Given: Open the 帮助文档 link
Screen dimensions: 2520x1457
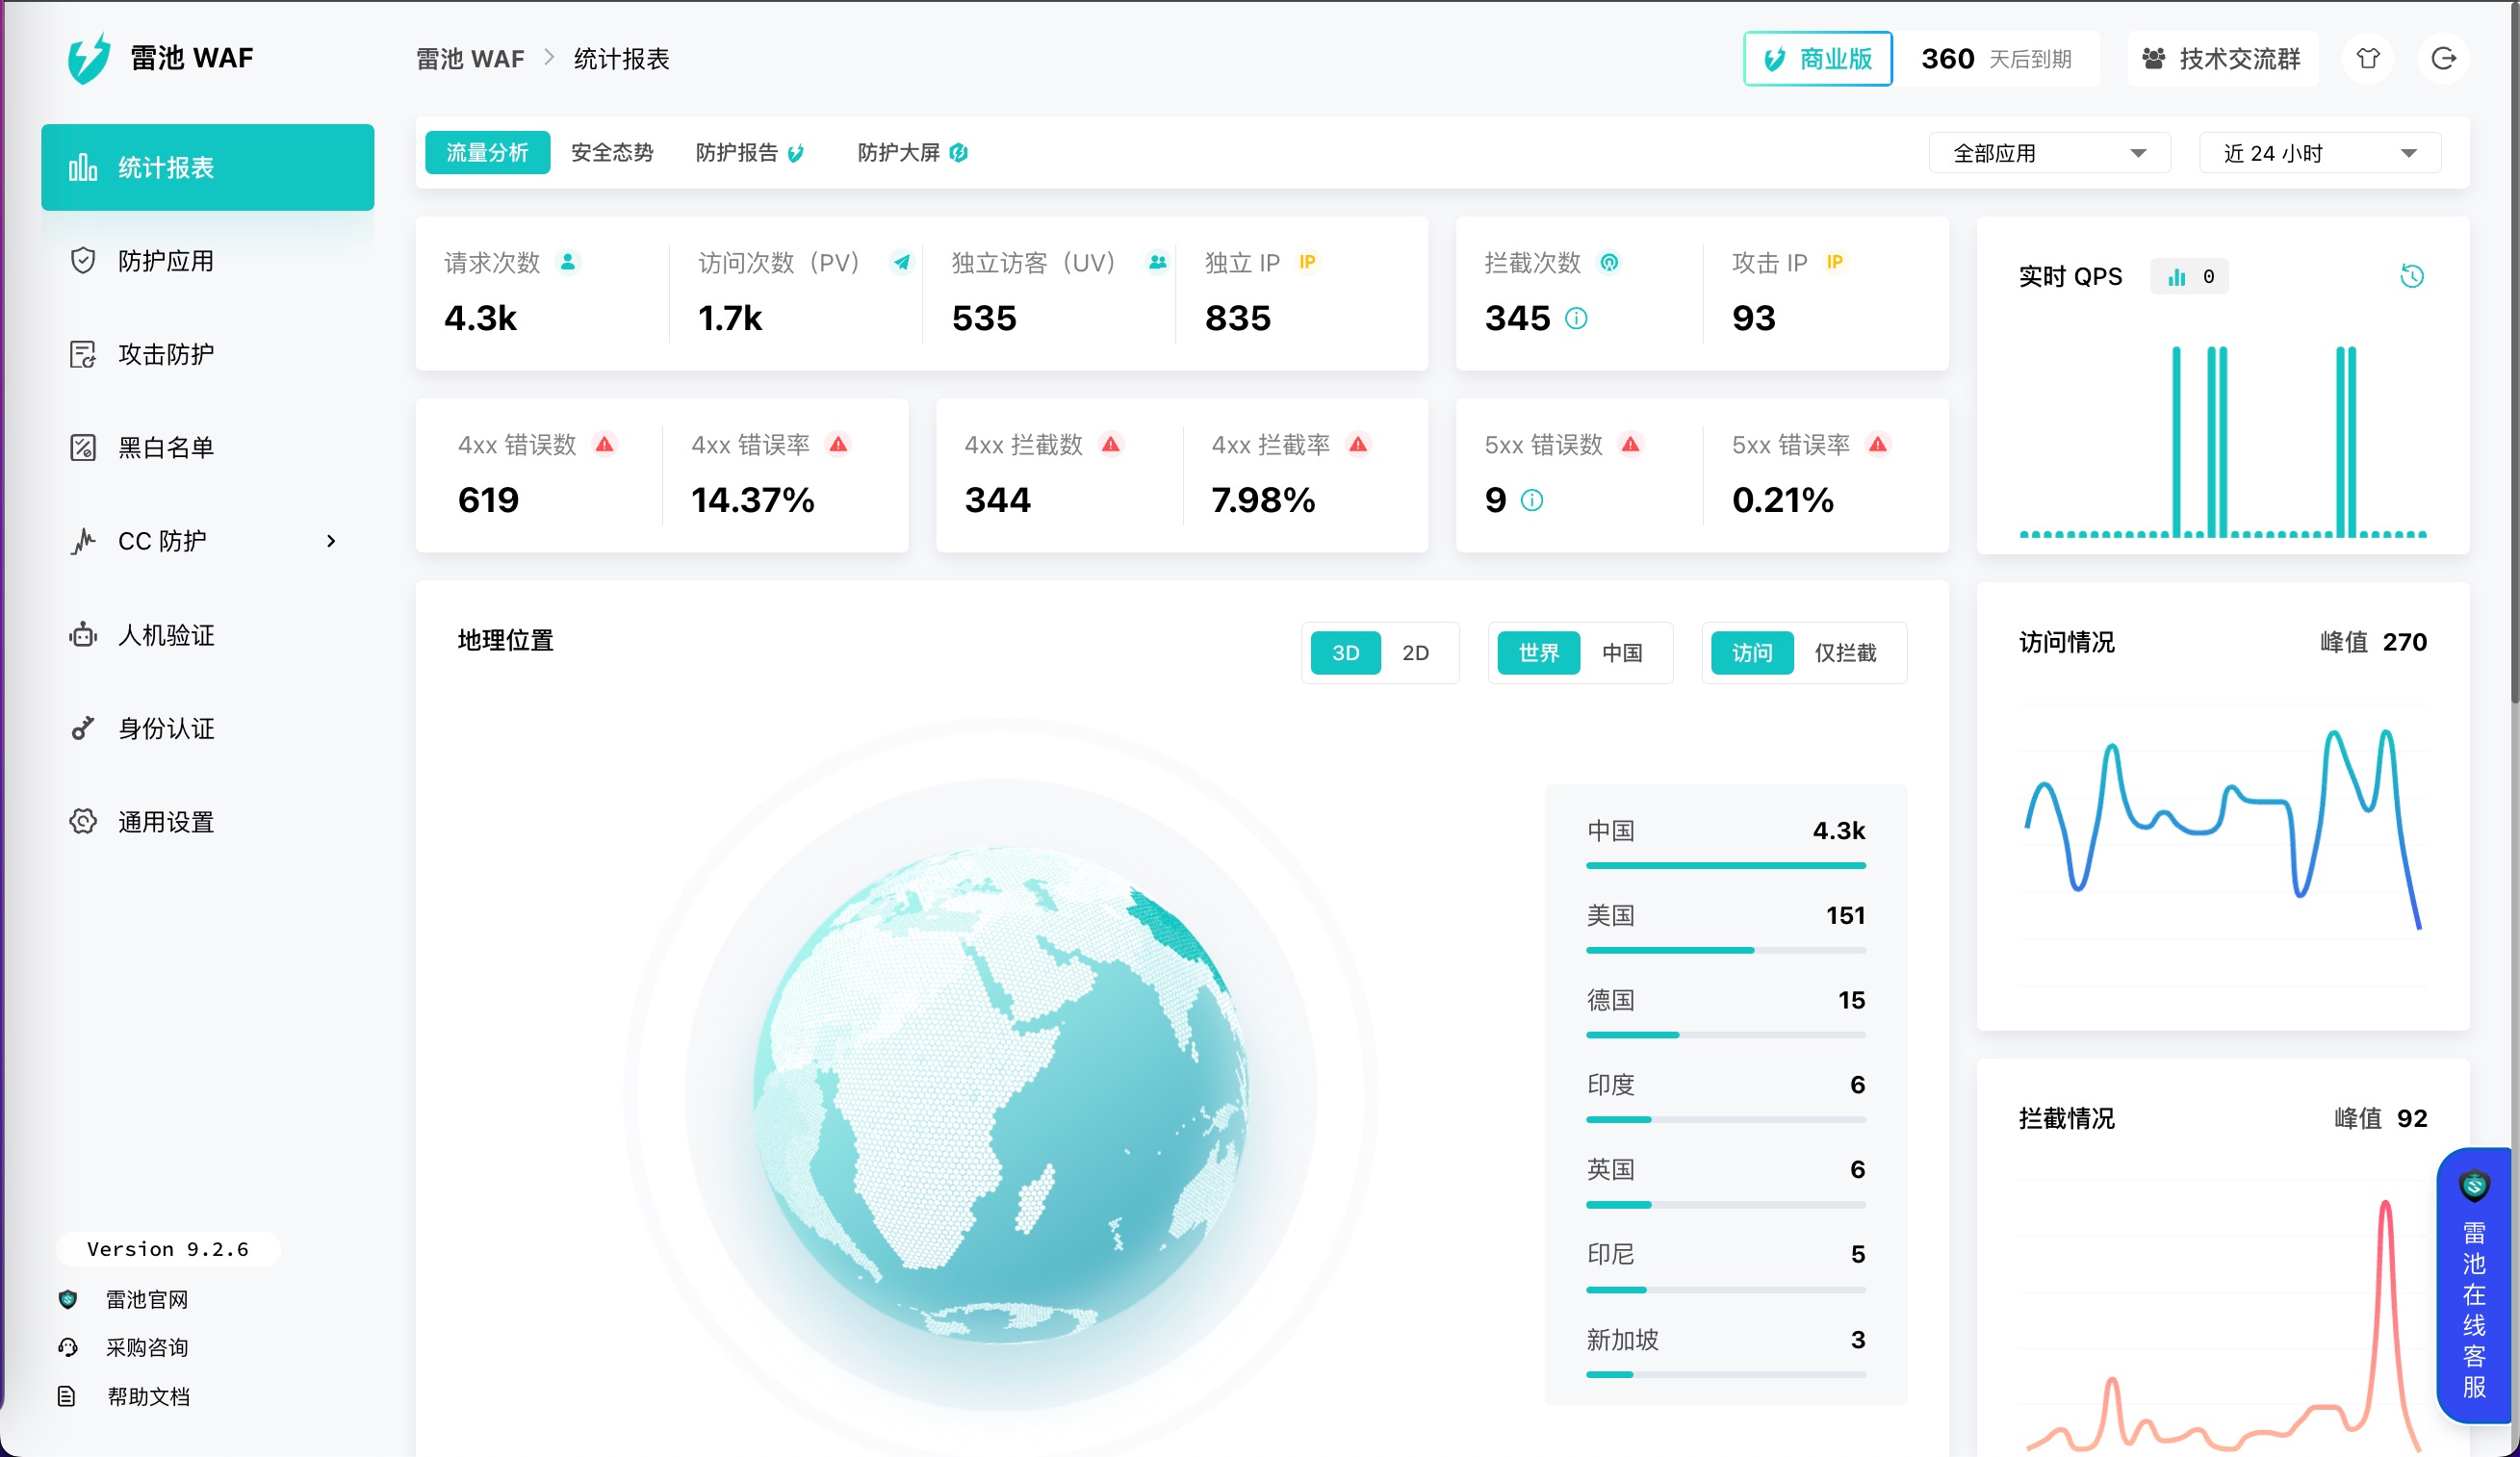Looking at the screenshot, I should (x=148, y=1396).
